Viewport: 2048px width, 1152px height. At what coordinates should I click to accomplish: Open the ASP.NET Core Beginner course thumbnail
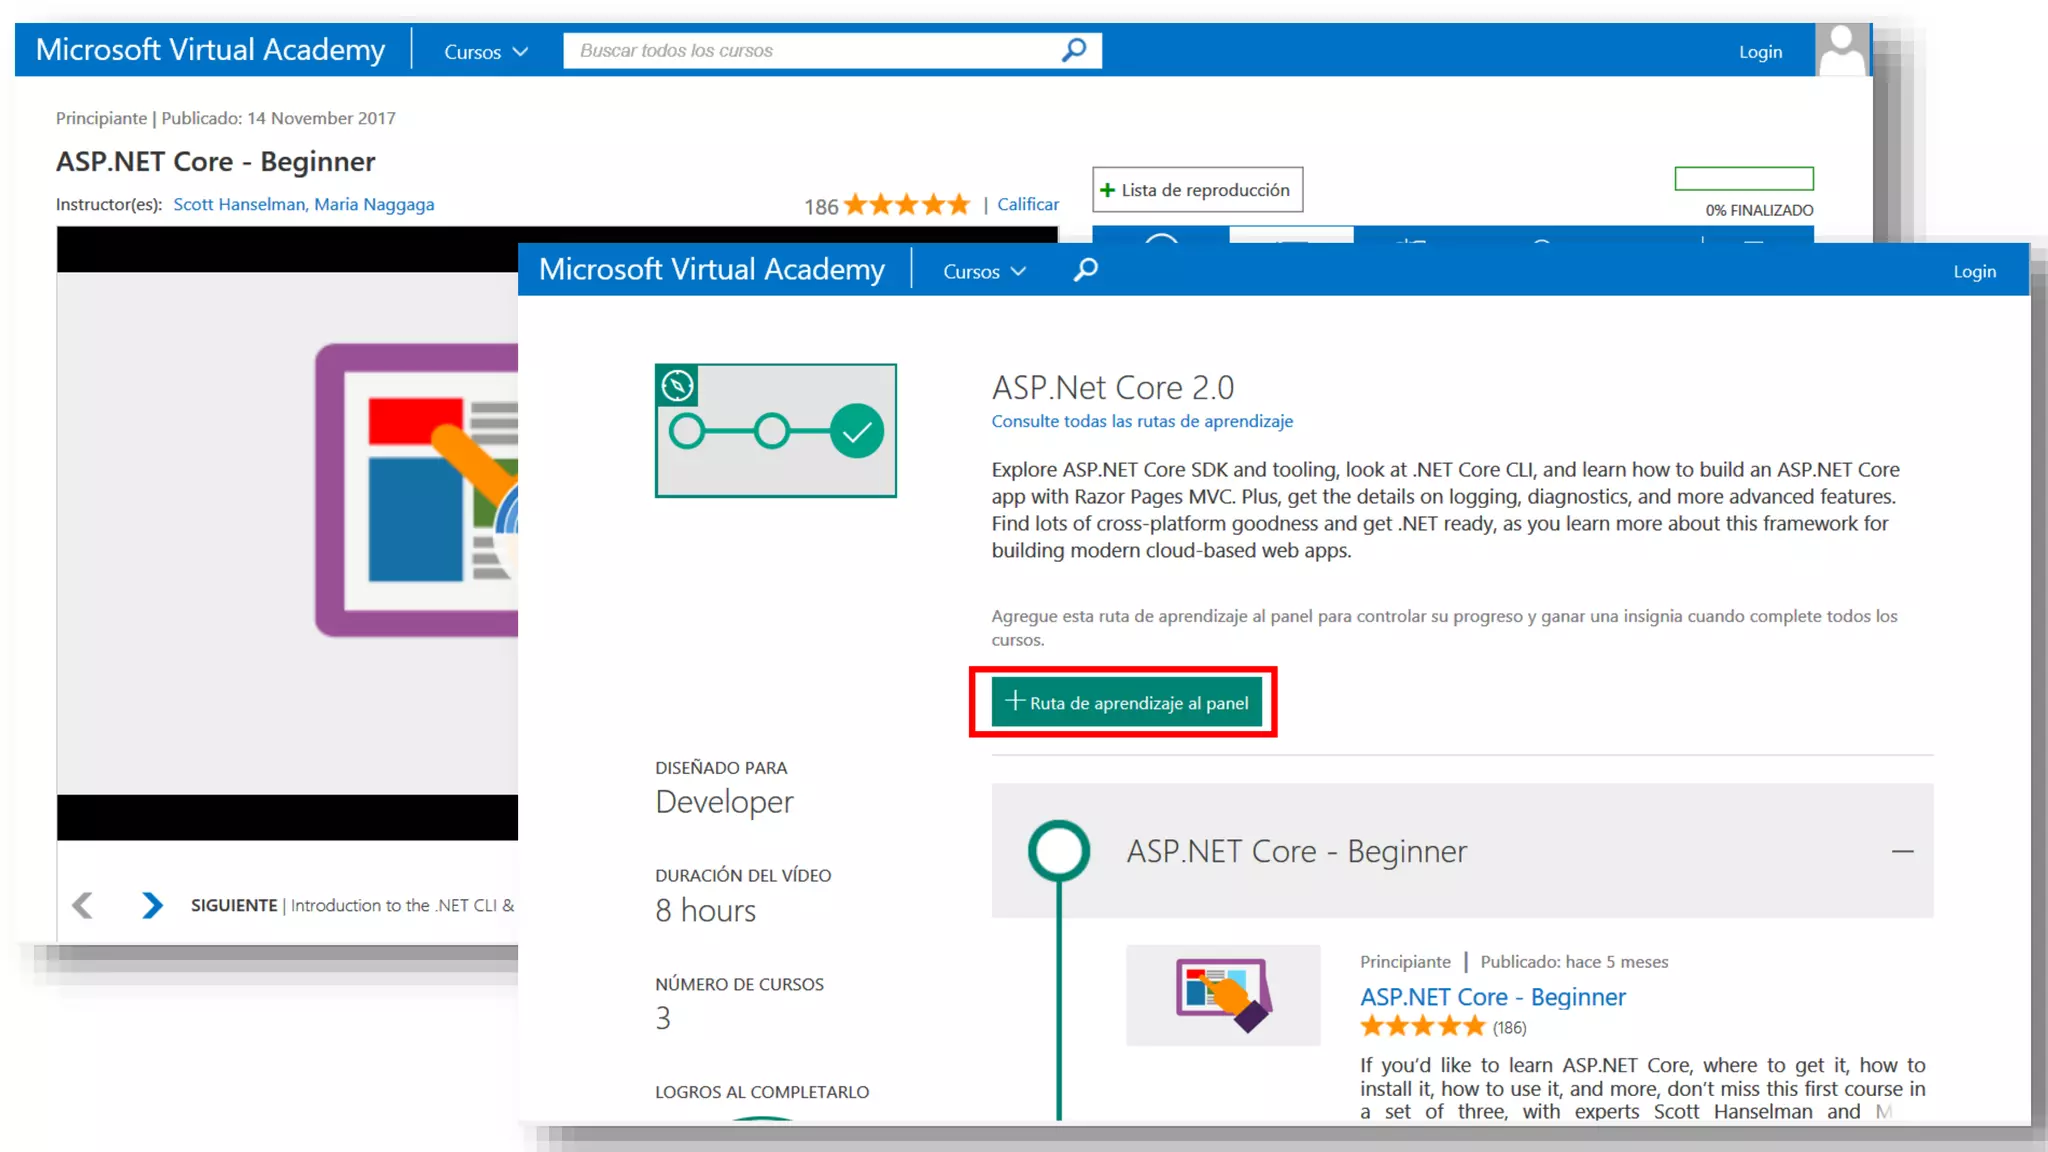tap(1222, 995)
